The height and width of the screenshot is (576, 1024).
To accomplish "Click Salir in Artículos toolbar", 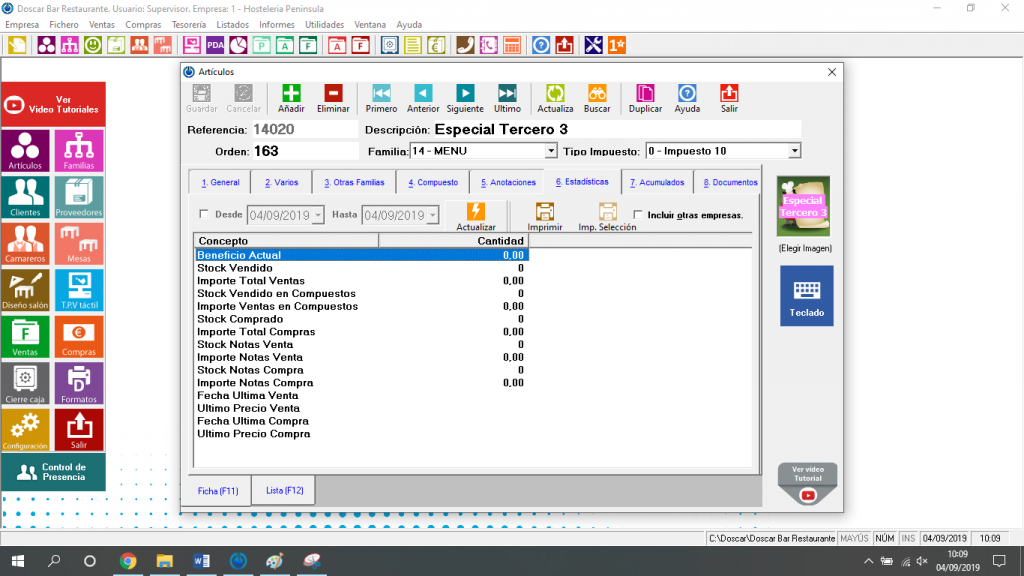I will pyautogui.click(x=729, y=99).
